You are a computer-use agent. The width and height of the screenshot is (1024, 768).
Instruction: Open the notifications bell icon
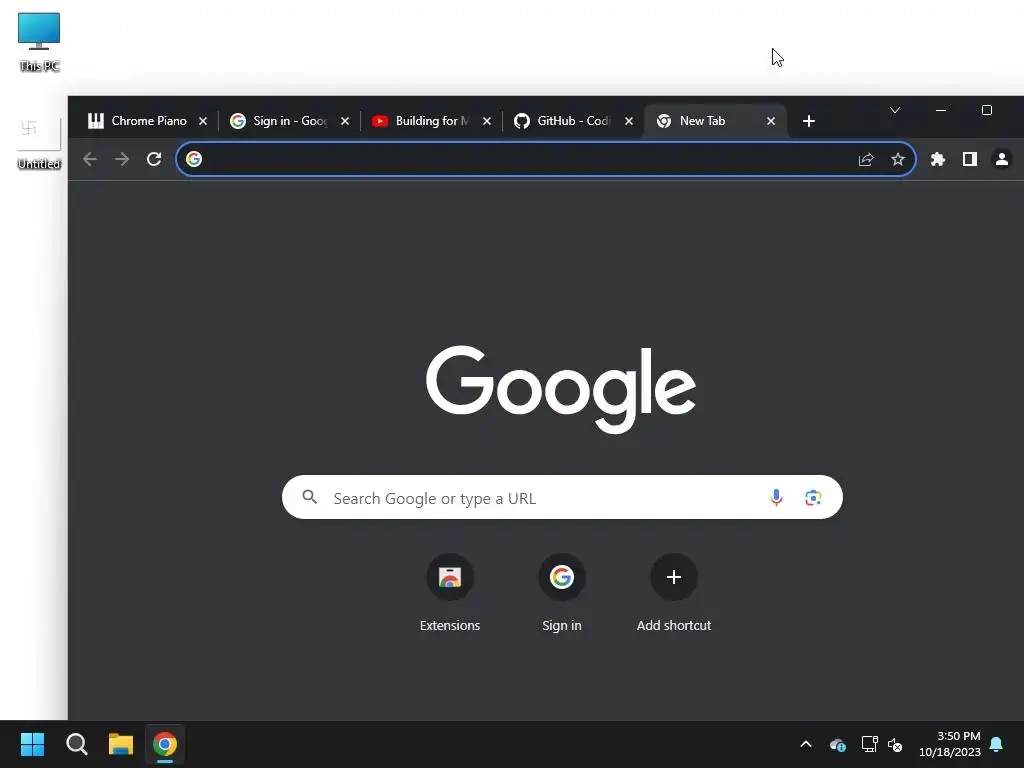point(997,744)
